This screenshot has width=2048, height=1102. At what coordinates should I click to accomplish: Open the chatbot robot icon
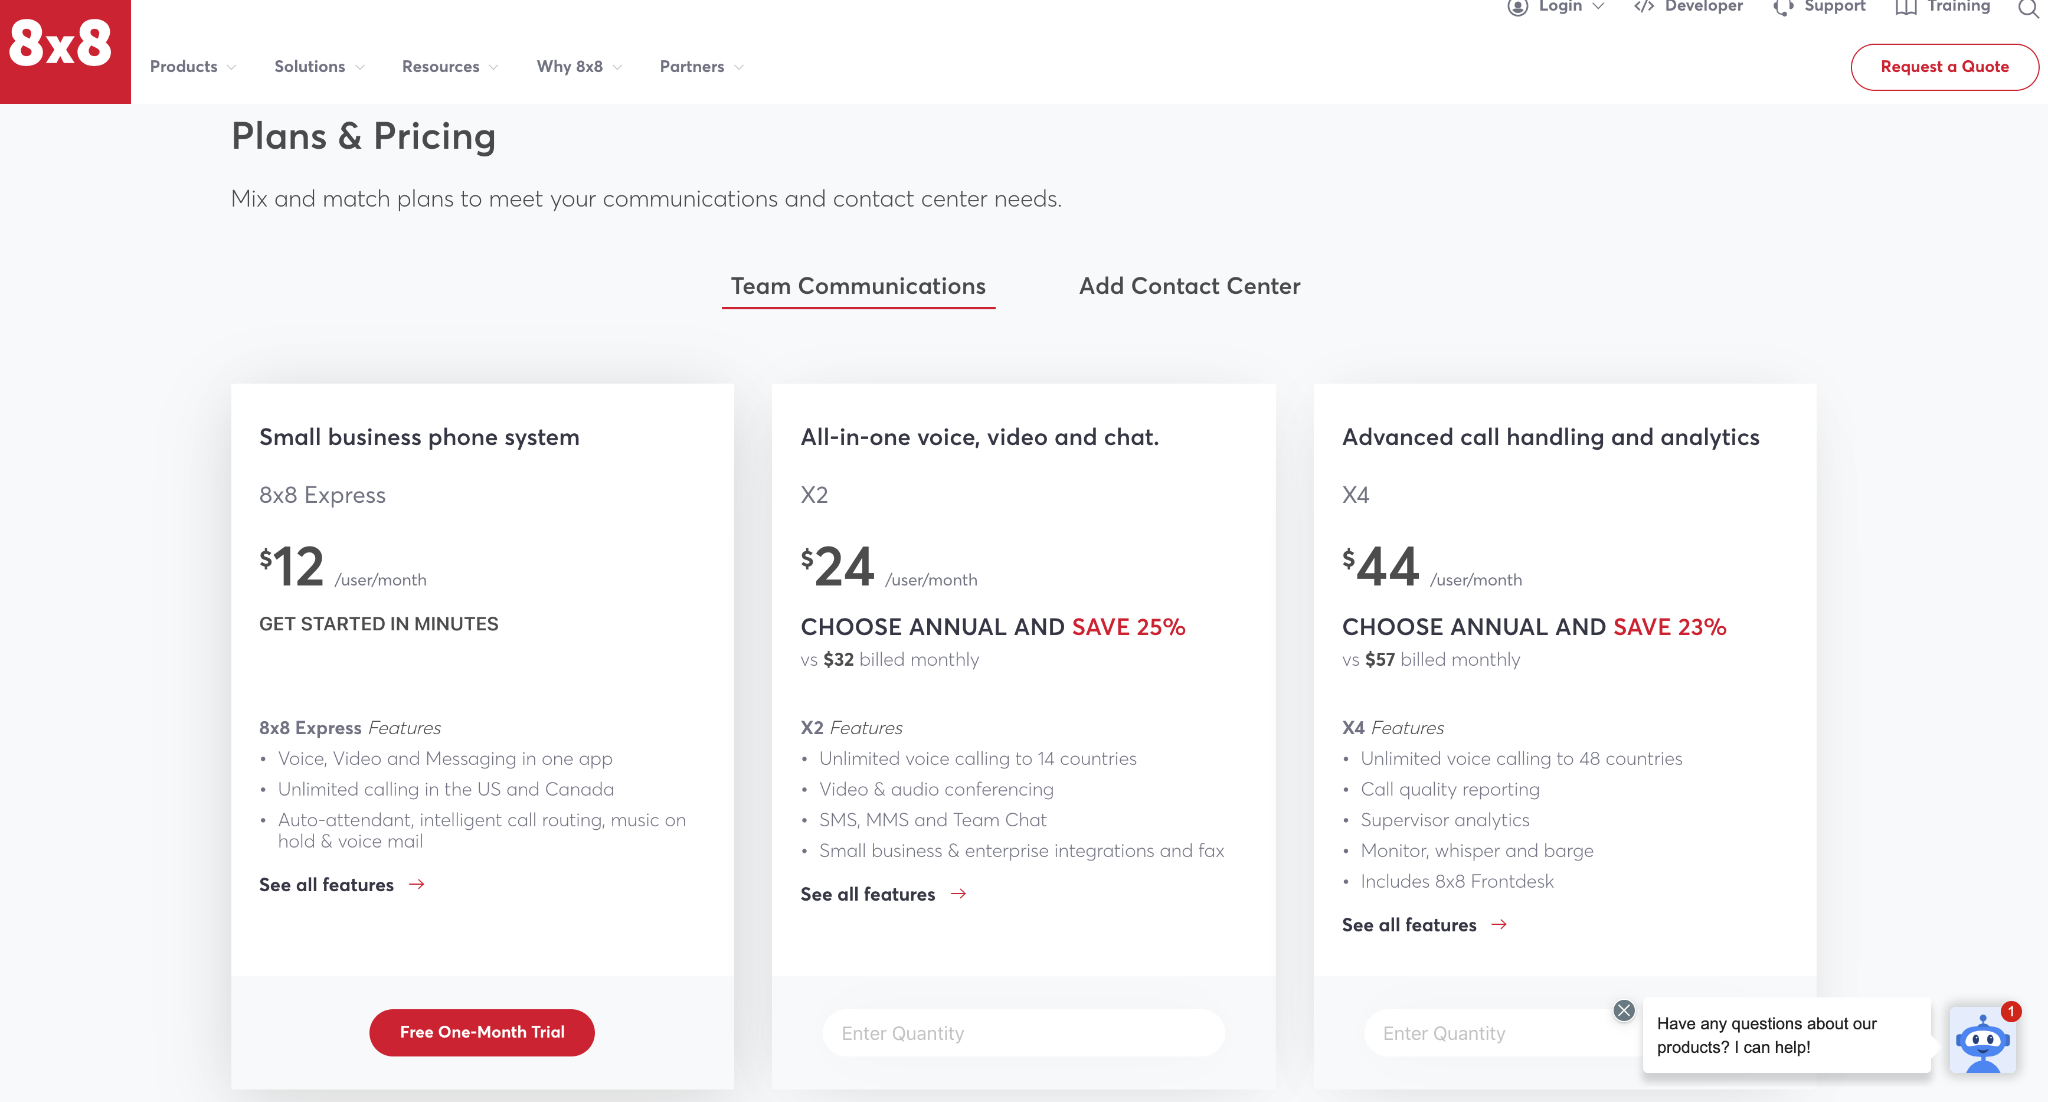[1982, 1042]
